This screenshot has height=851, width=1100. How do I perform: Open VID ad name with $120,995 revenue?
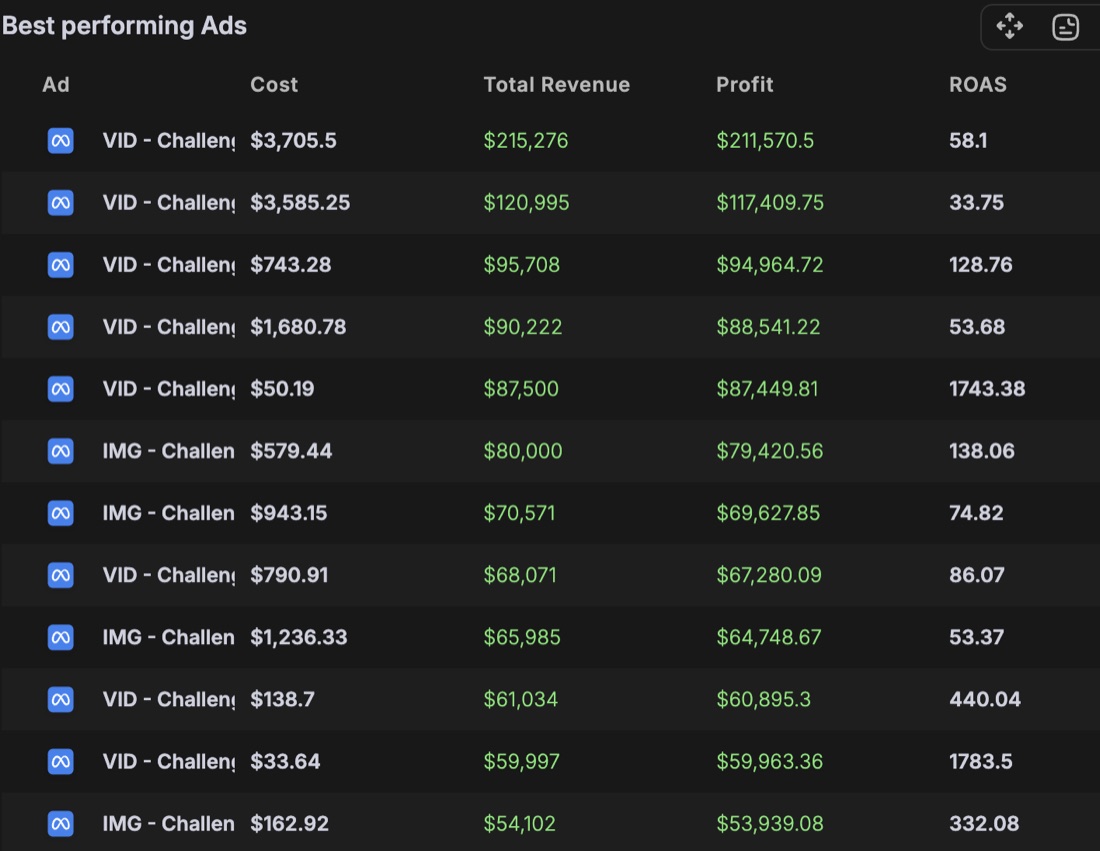[168, 203]
